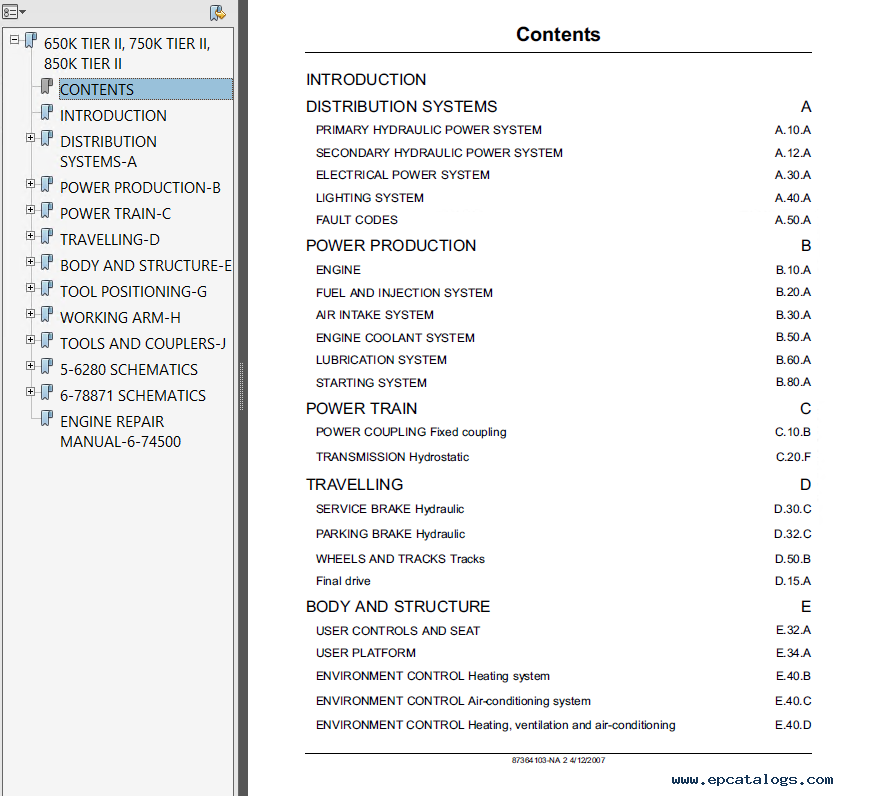Open BODY AND STRUCTURE-E bookmark
The width and height of the screenshot is (884, 796).
[x=146, y=266]
